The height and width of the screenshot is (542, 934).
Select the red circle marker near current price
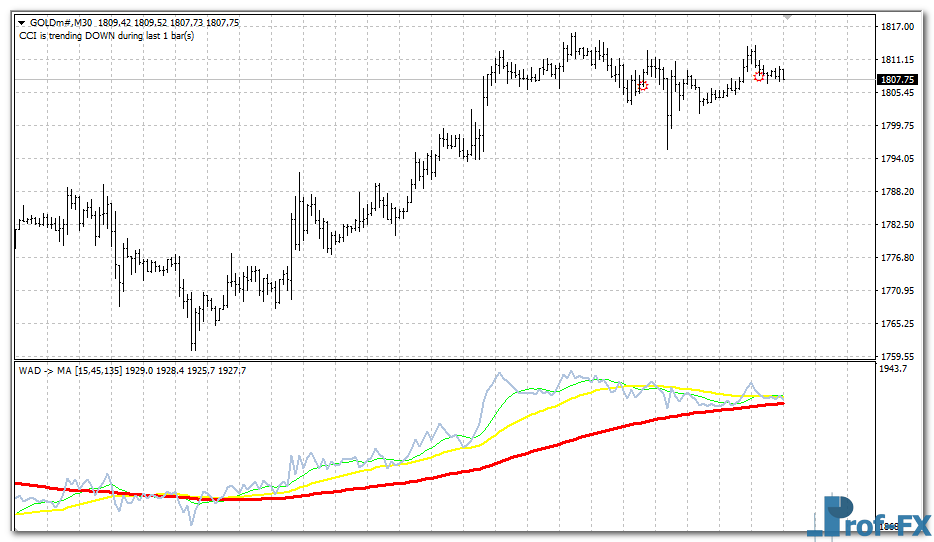(x=759, y=76)
